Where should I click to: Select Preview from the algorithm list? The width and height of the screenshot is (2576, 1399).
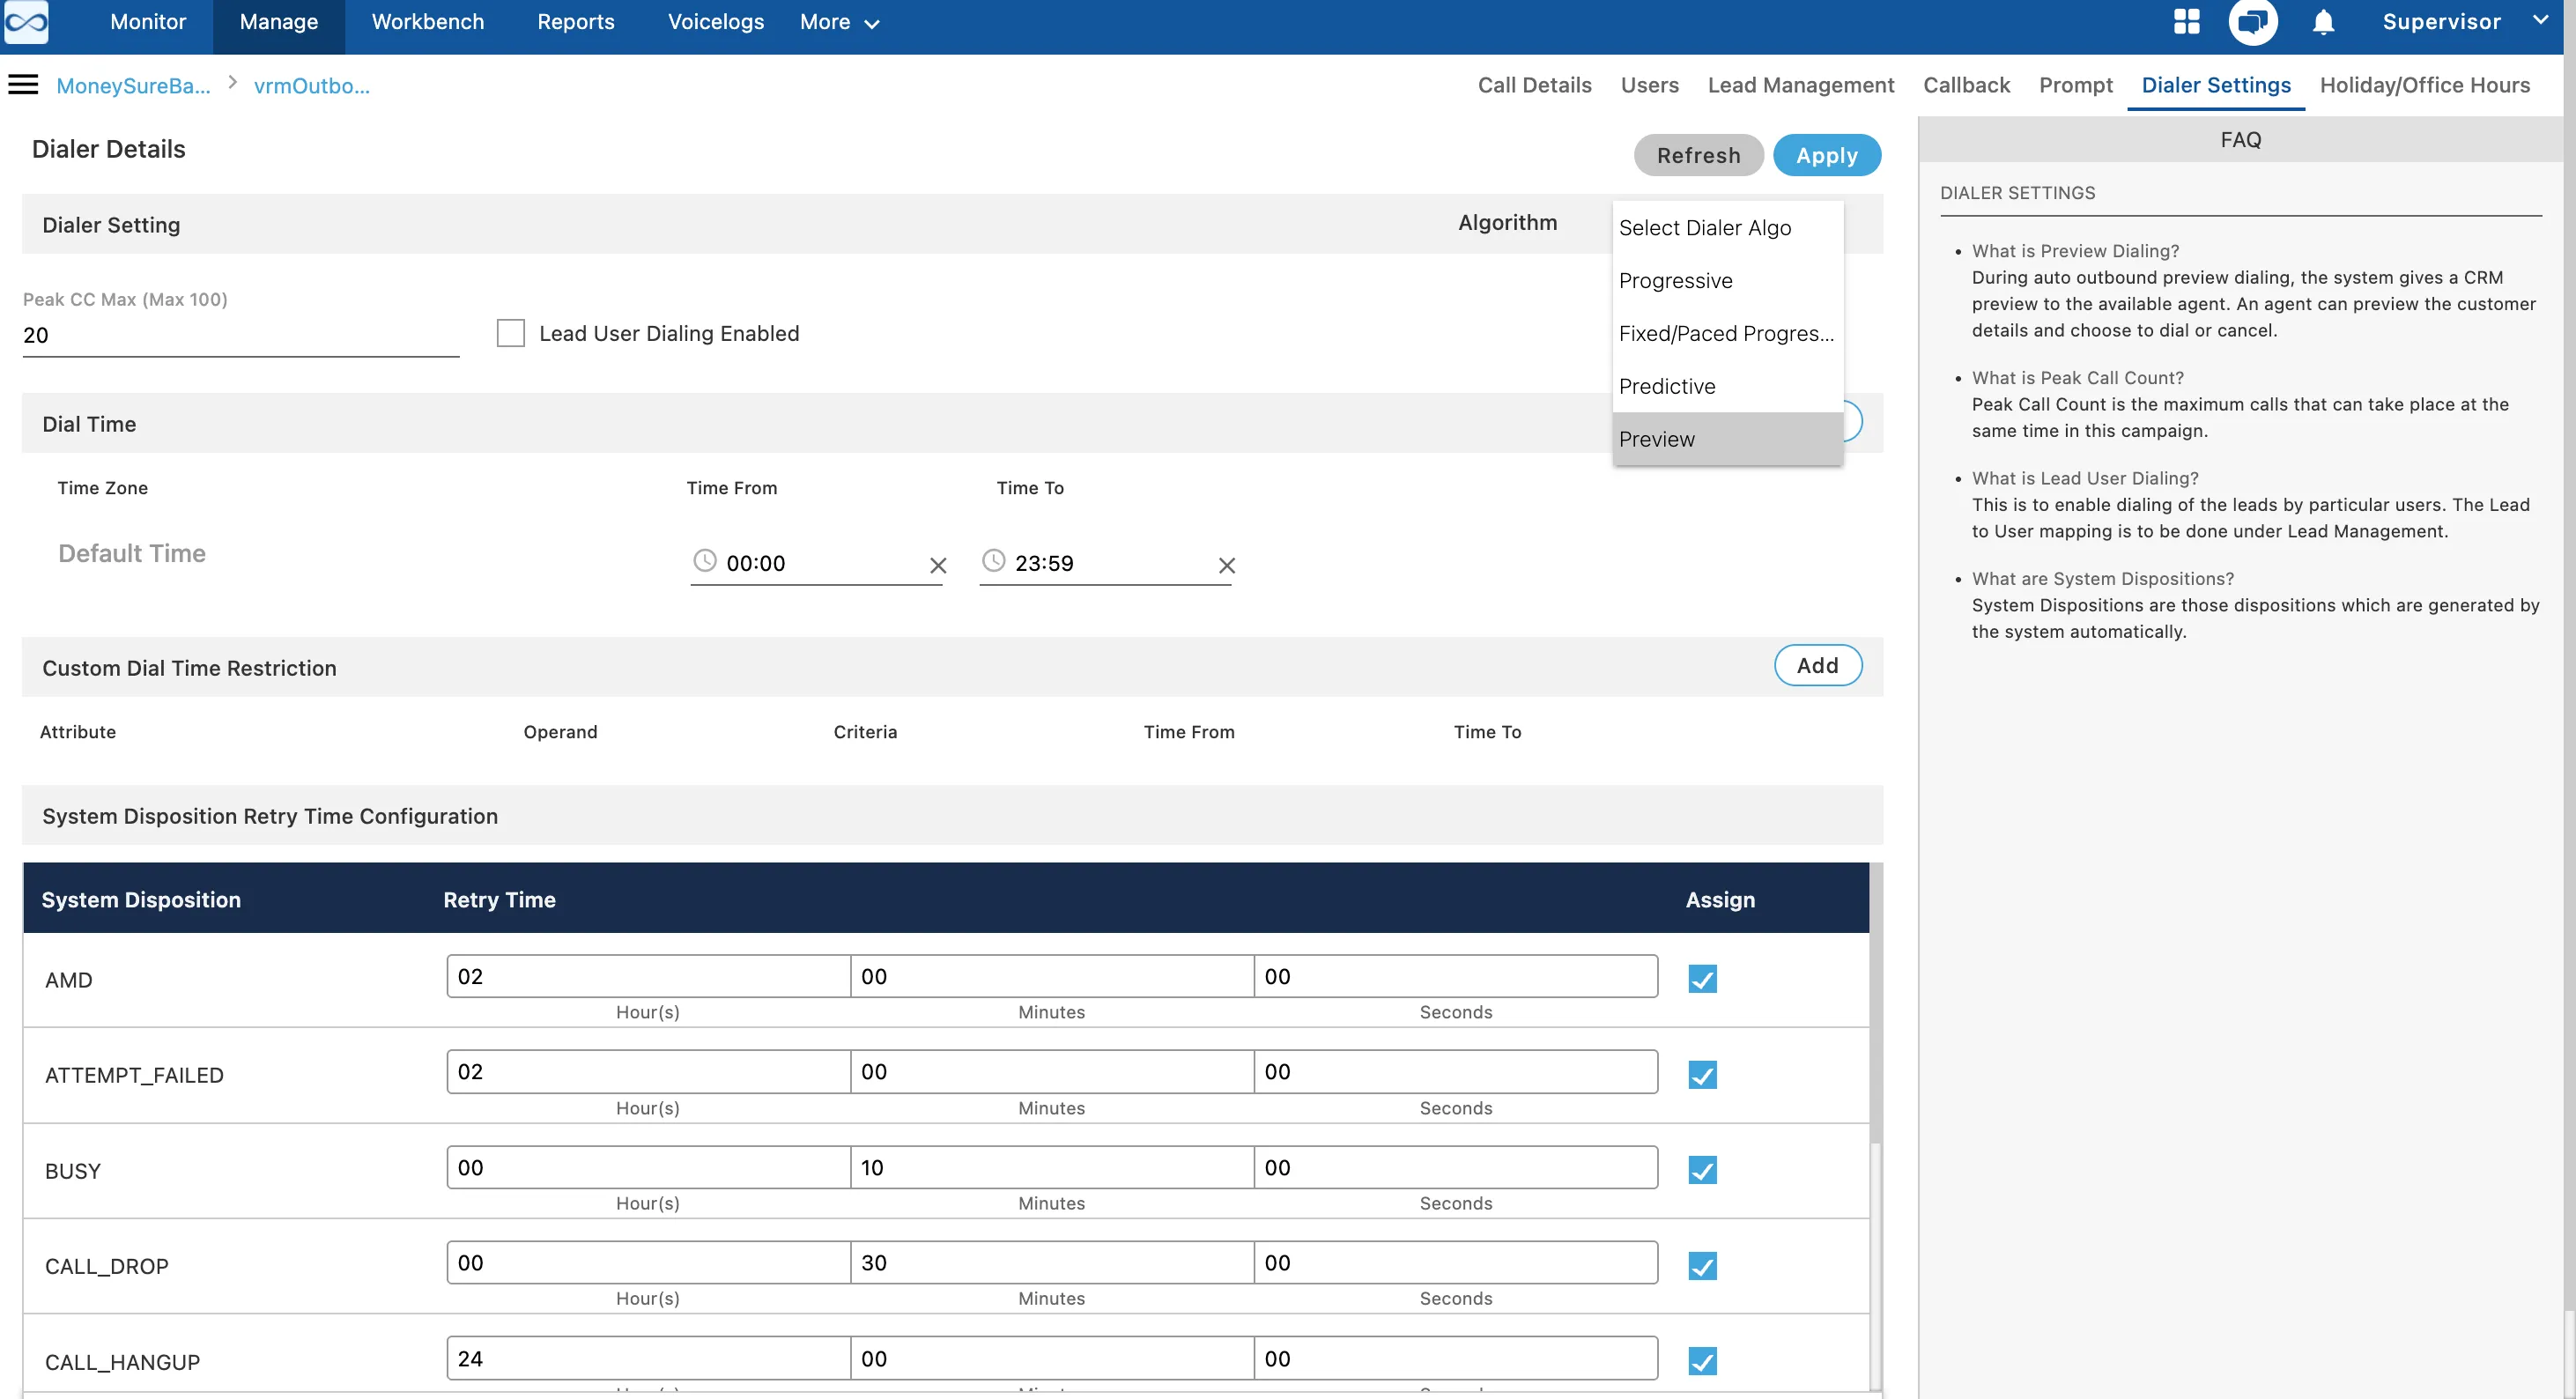click(x=1727, y=439)
